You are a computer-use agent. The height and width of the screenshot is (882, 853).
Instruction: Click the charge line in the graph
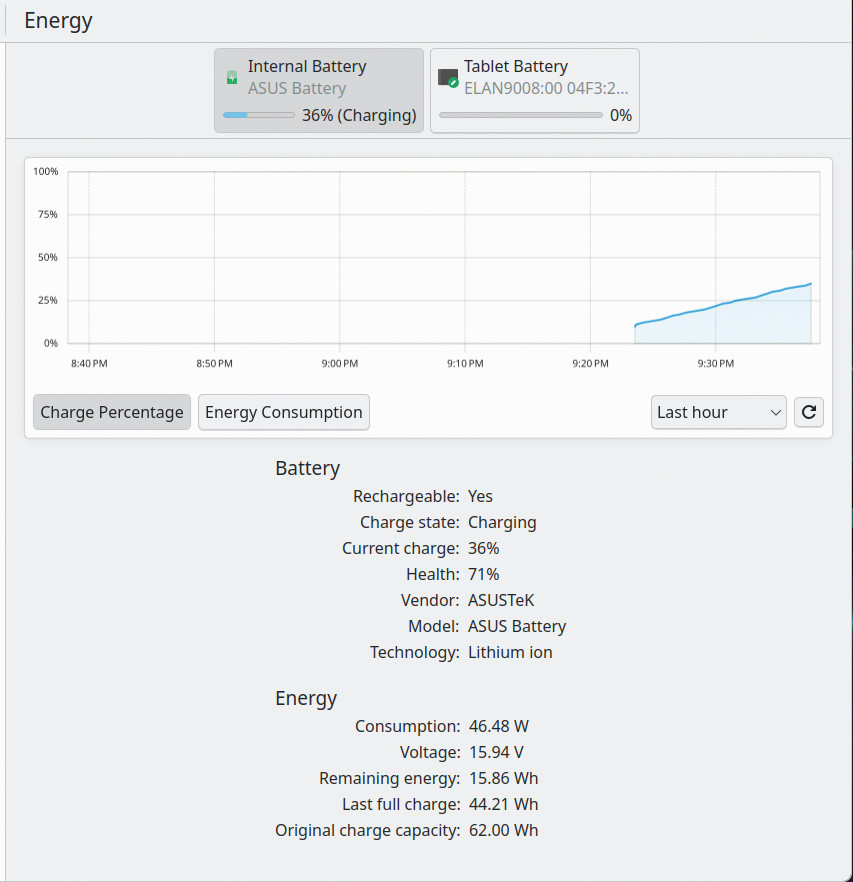[x=723, y=304]
